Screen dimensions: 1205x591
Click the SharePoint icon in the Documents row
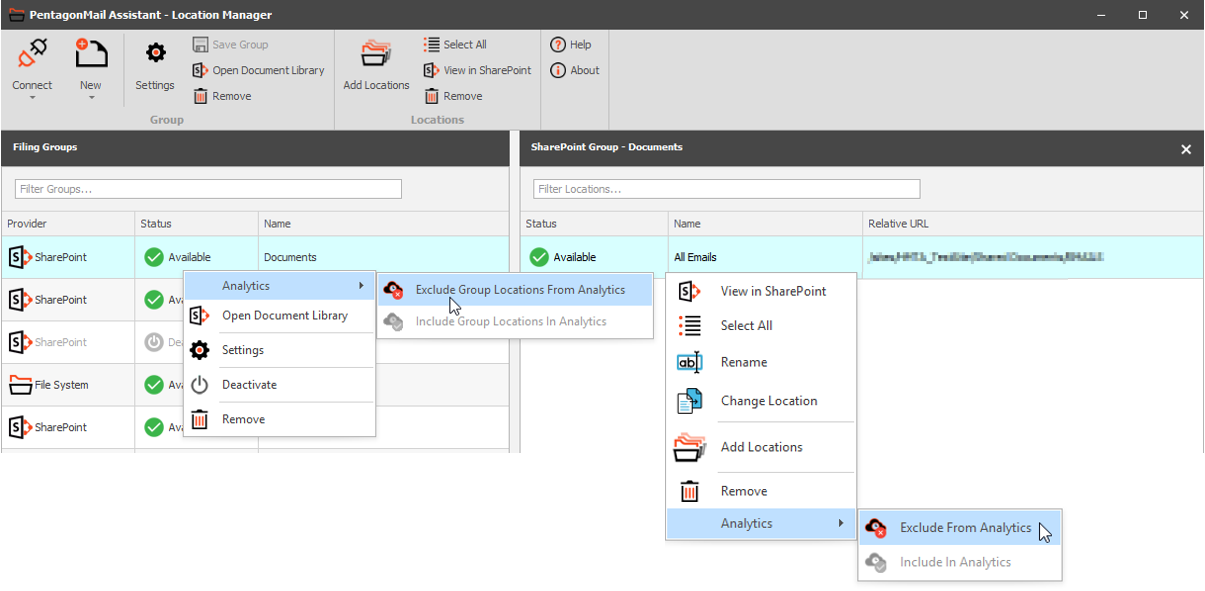pos(20,257)
